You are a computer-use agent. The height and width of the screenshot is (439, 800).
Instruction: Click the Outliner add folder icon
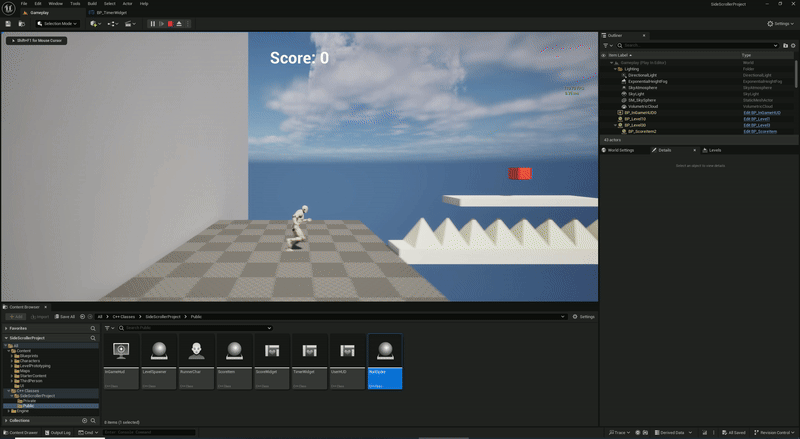tap(785, 45)
